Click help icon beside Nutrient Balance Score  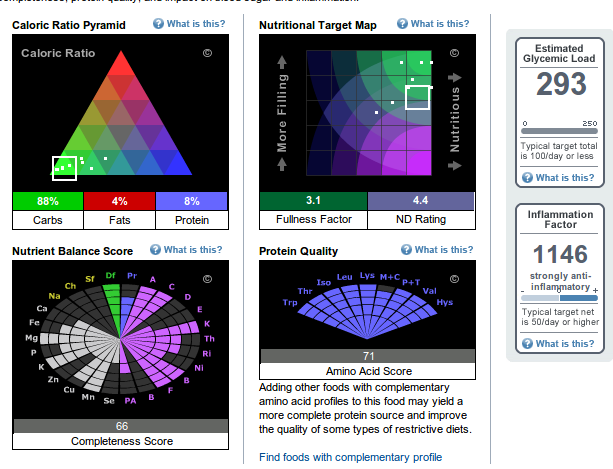pos(155,250)
